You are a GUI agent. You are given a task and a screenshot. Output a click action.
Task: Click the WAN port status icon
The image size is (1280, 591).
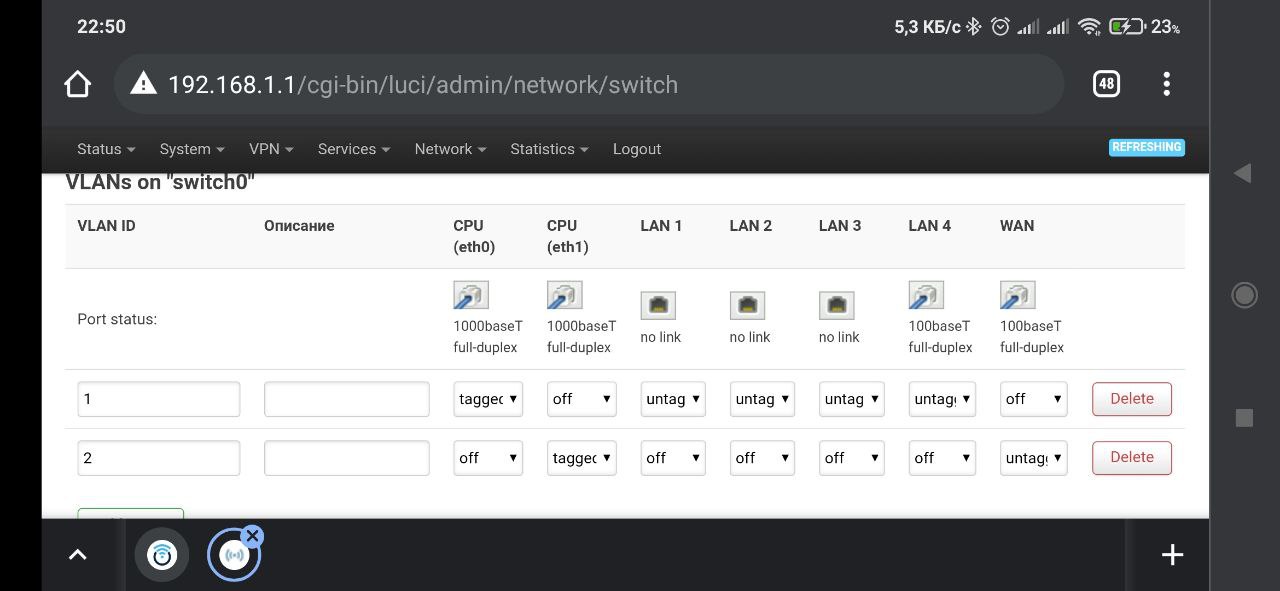click(1017, 295)
